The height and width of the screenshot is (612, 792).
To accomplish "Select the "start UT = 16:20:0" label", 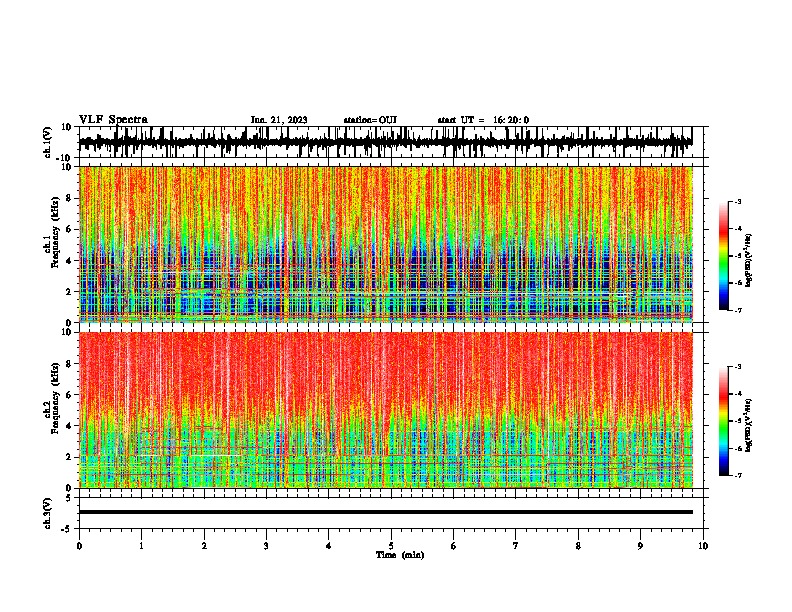I will point(483,120).
